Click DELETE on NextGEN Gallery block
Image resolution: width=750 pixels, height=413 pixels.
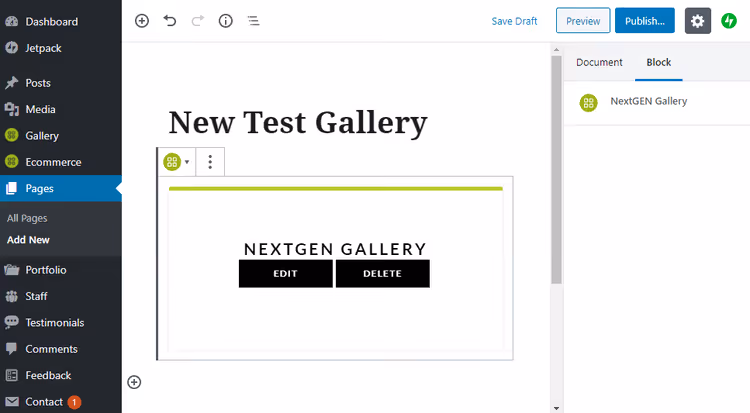[382, 273]
